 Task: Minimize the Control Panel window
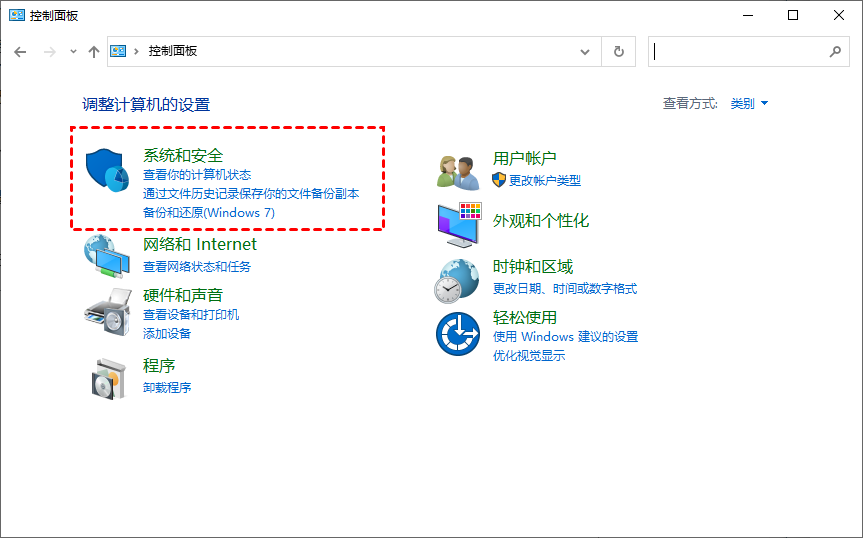[x=748, y=15]
